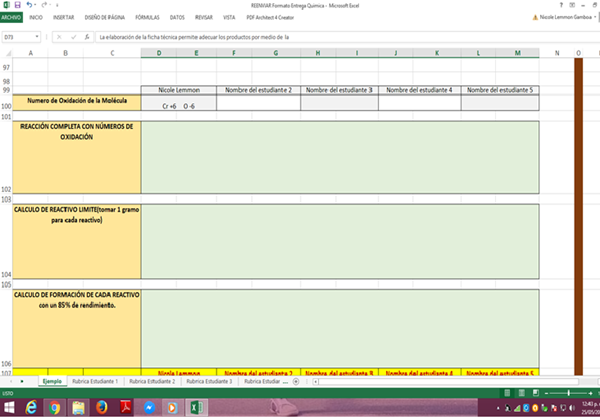Switch to Page Layout view in the status bar
This screenshot has height=420, width=600.
click(522, 393)
